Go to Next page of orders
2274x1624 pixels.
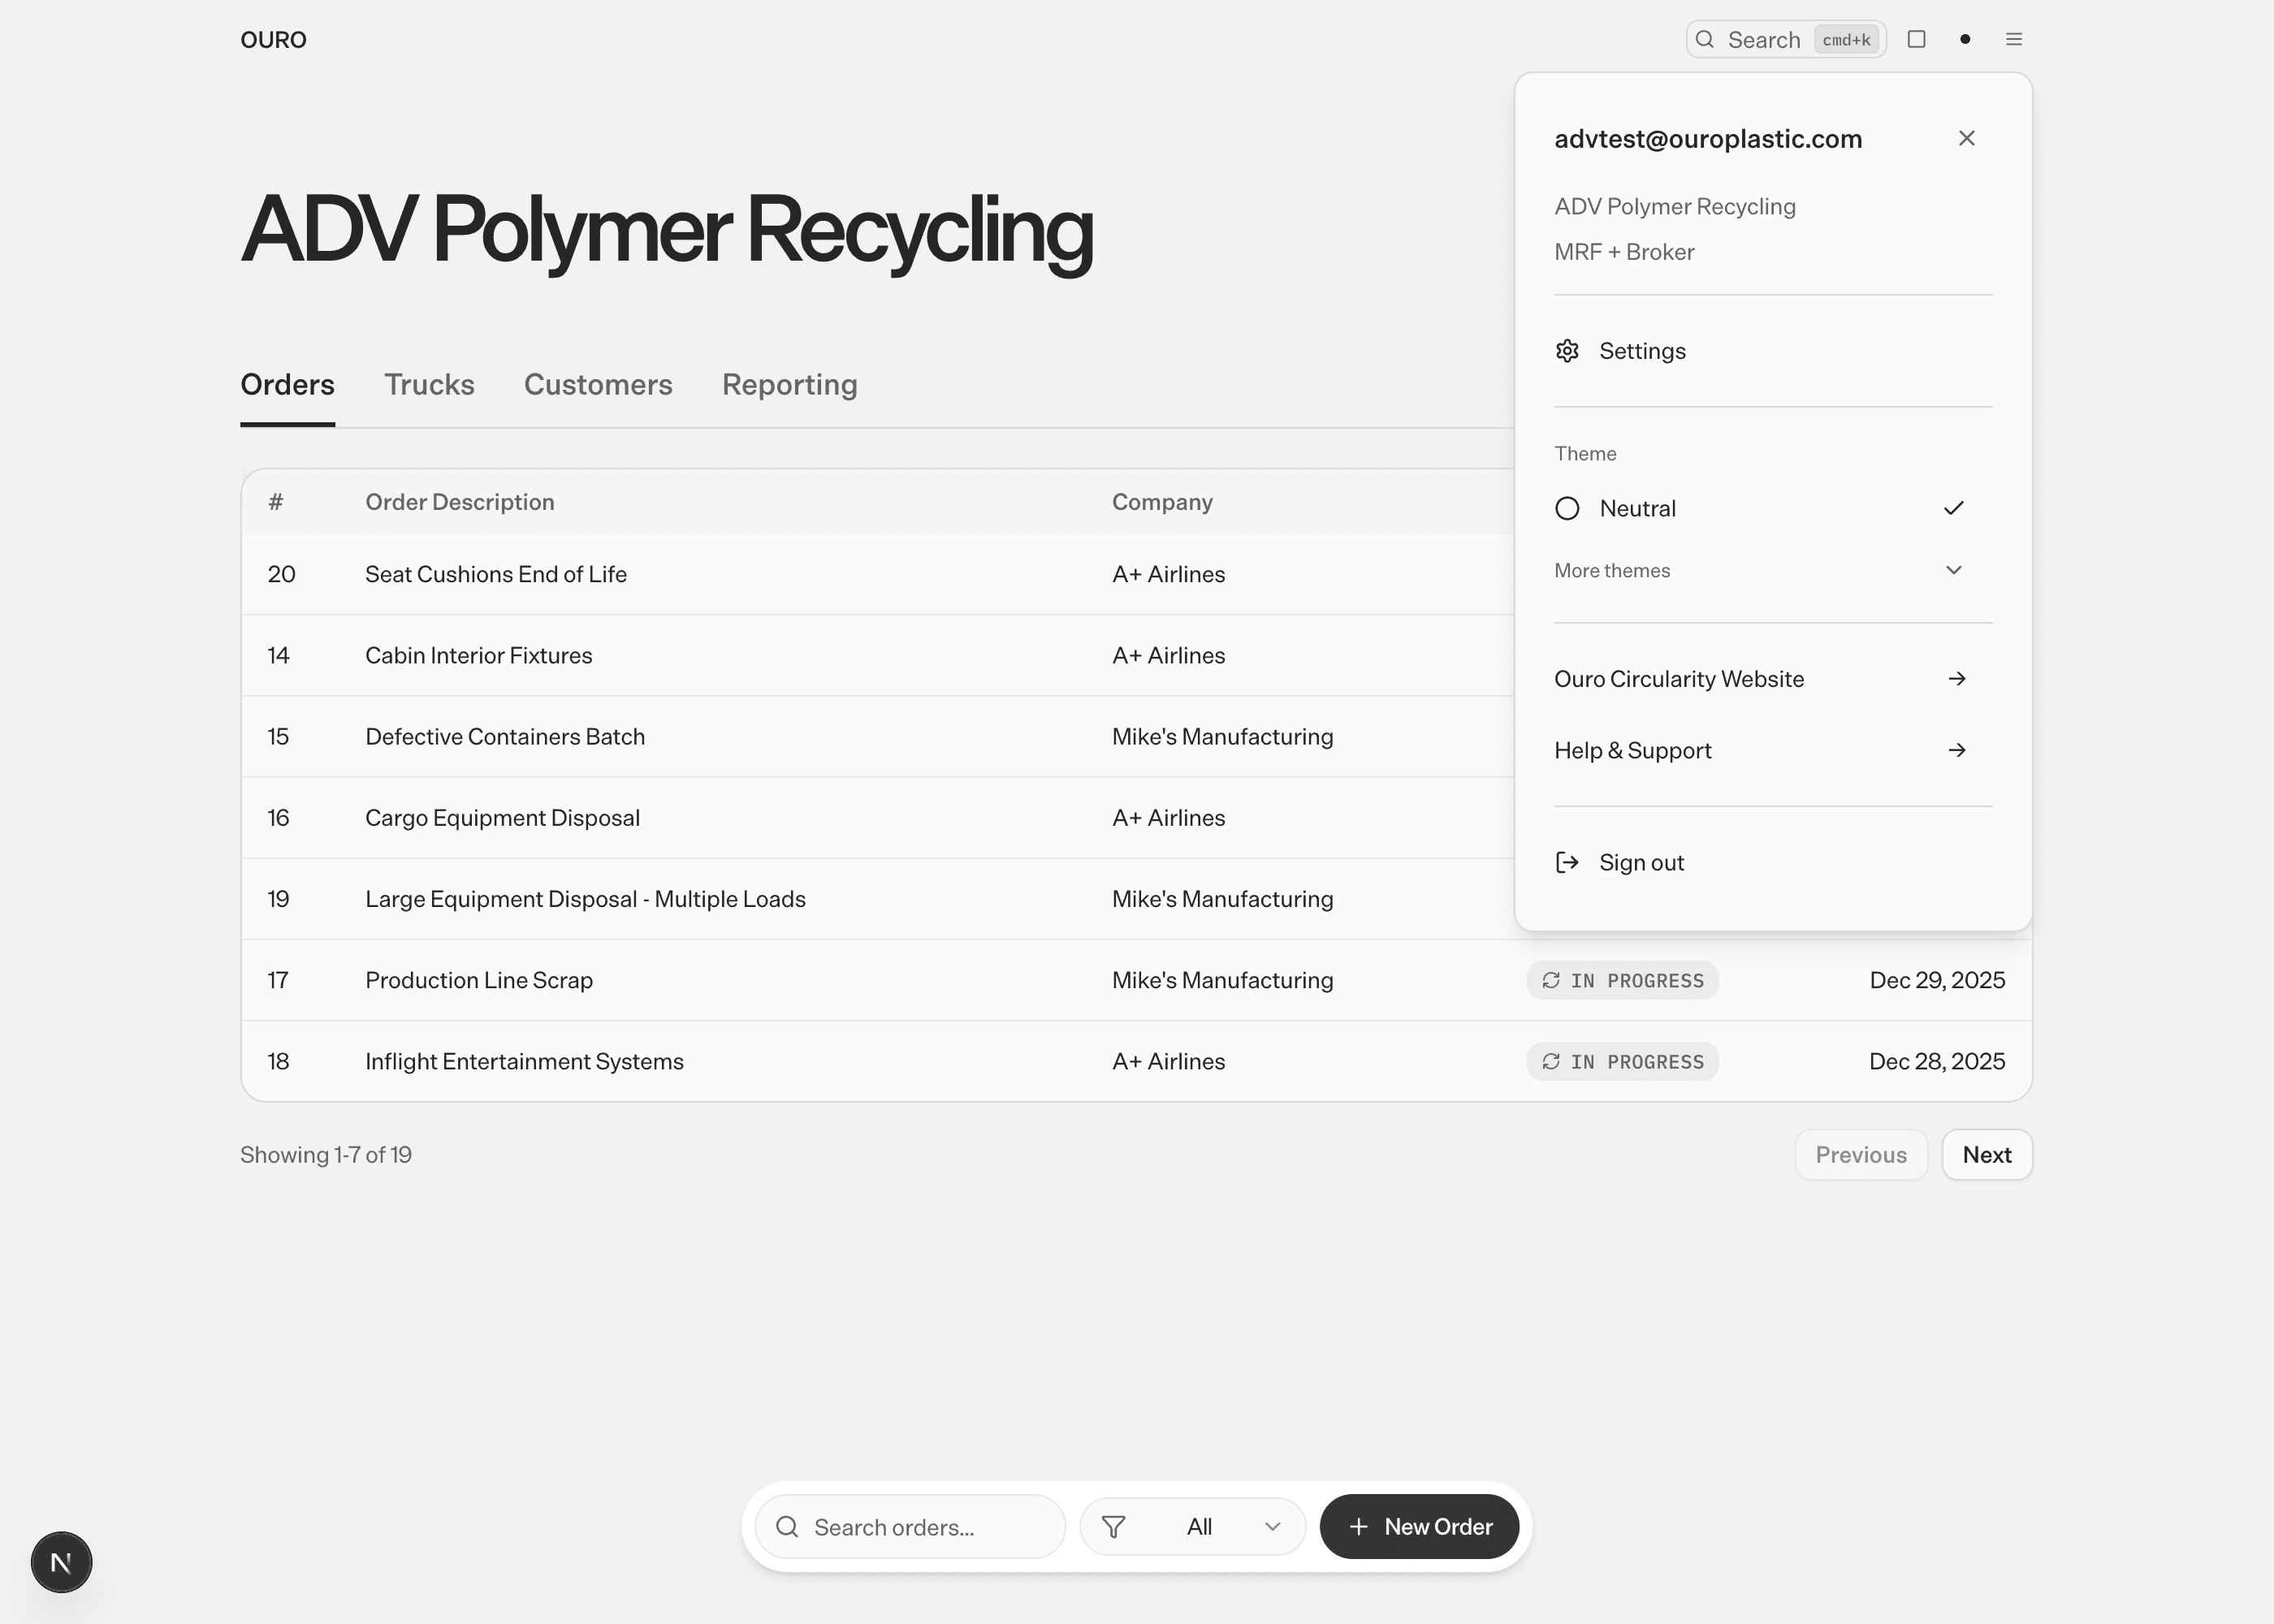point(1986,1155)
